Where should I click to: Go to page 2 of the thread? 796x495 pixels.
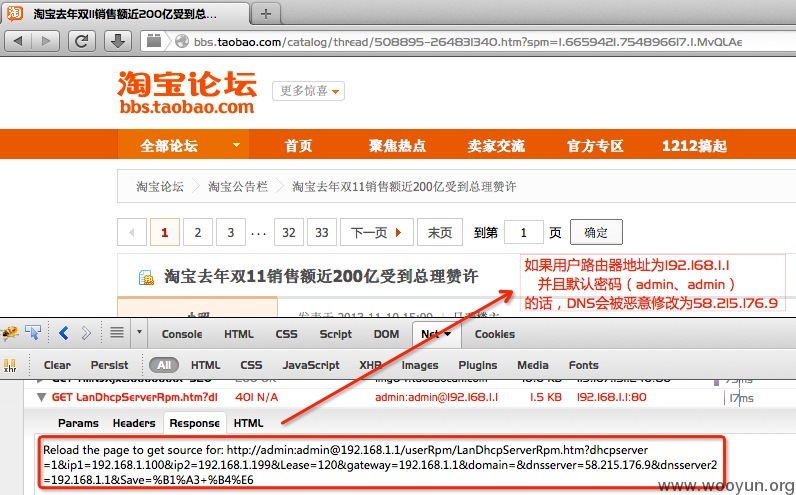point(197,233)
